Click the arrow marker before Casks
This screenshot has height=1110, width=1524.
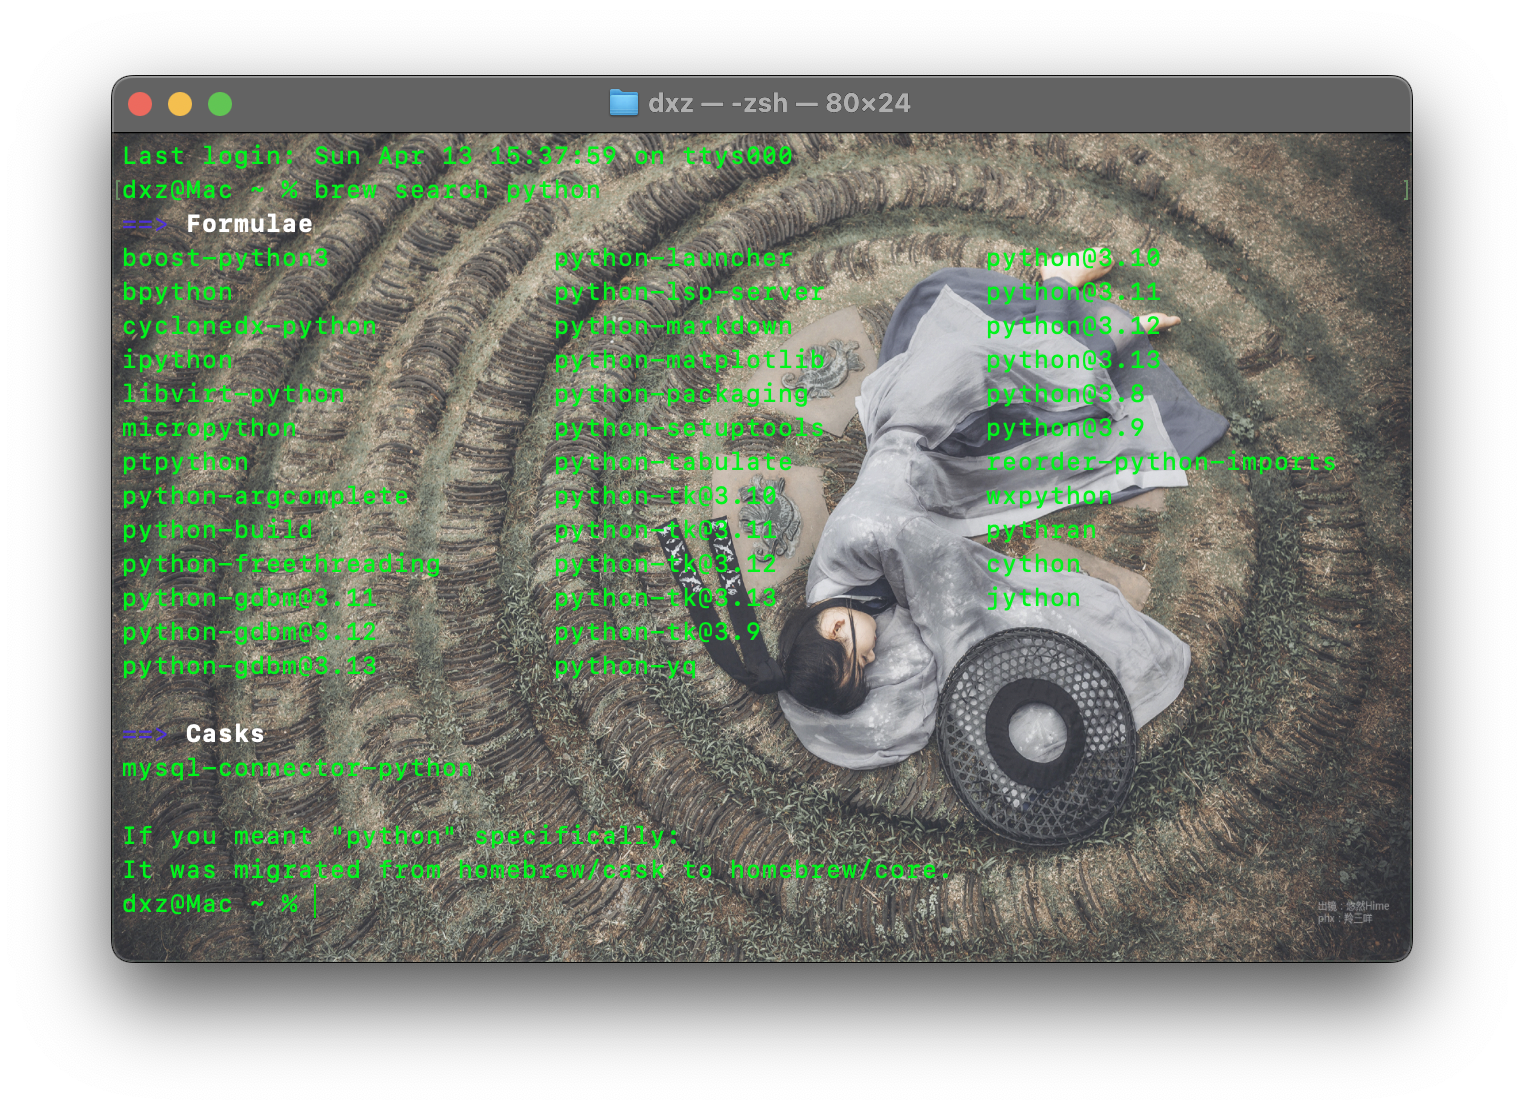[145, 734]
